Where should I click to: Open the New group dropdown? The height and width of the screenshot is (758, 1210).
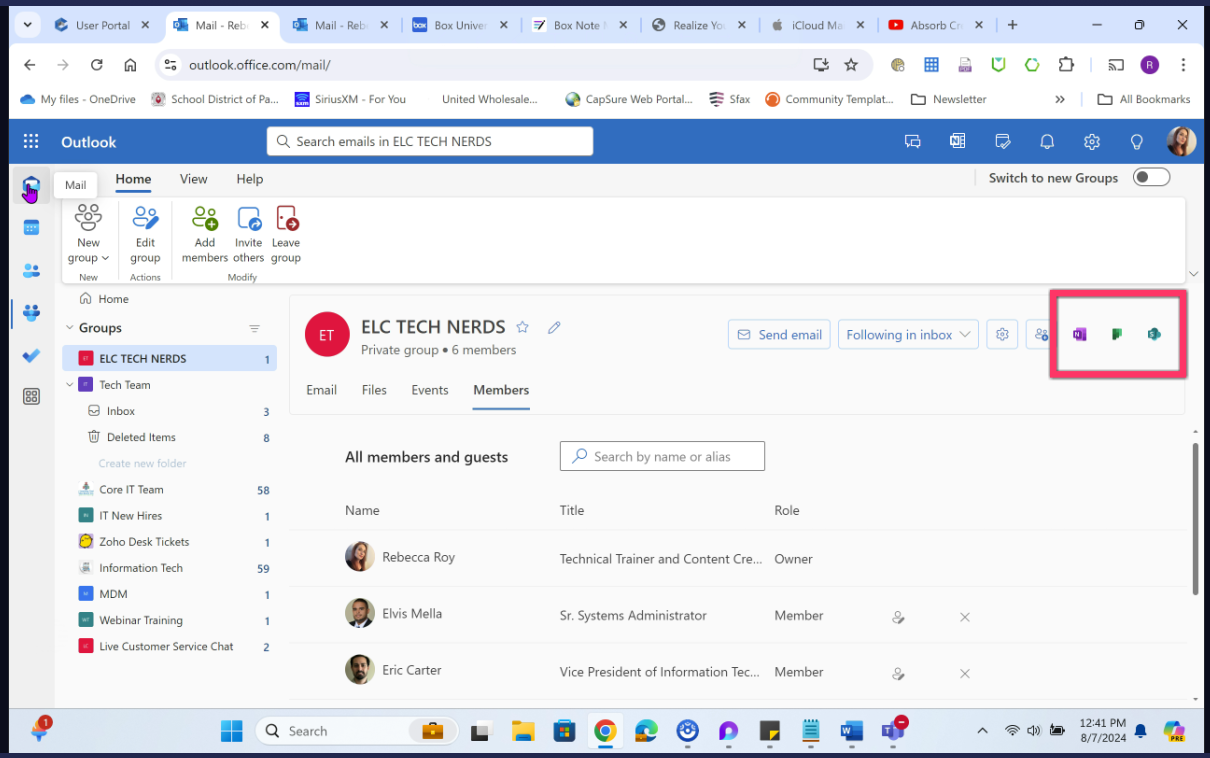[x=88, y=234]
